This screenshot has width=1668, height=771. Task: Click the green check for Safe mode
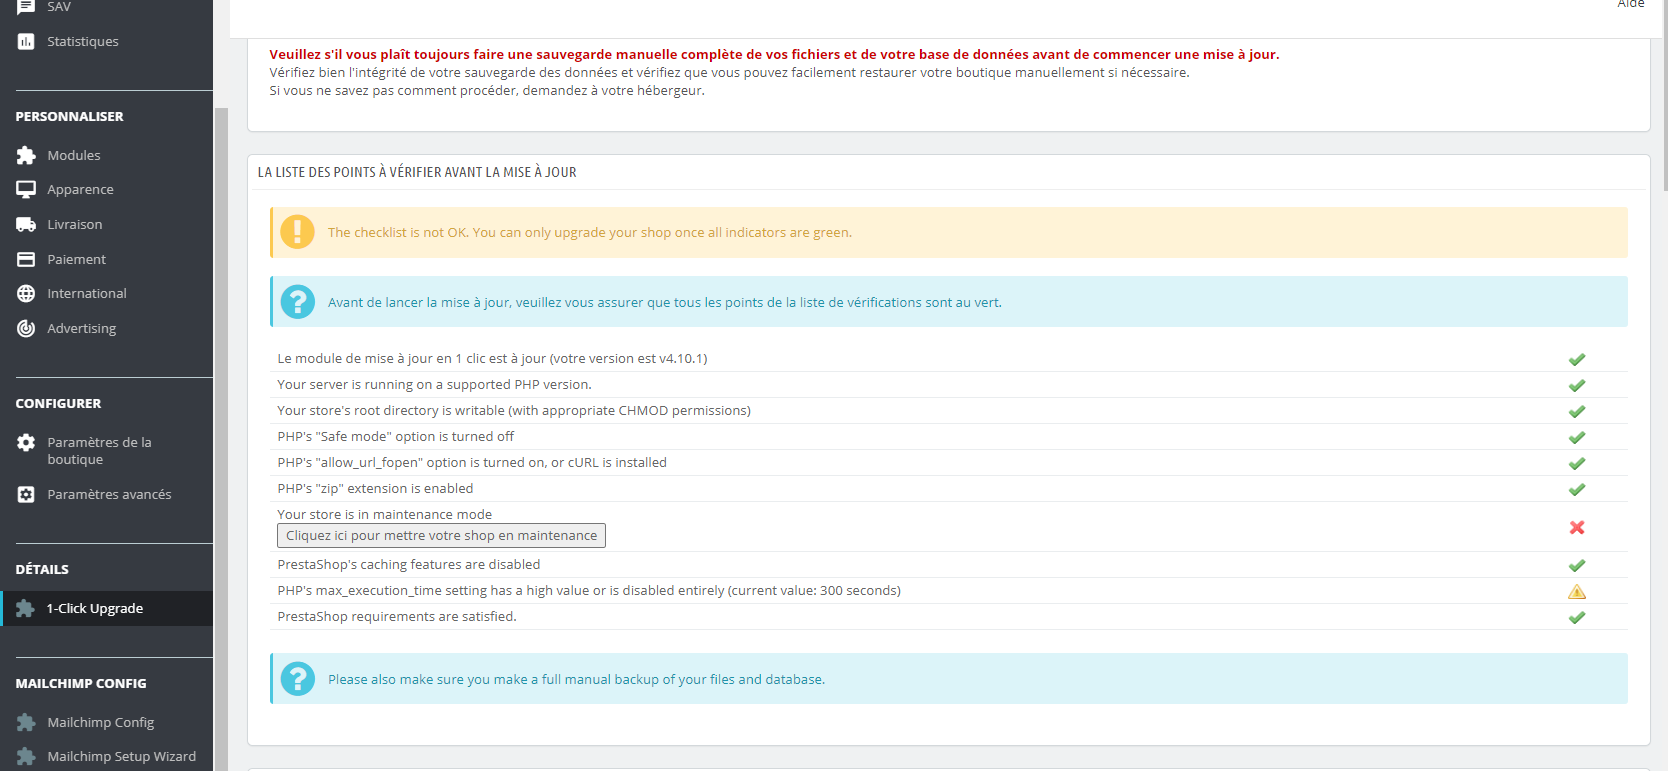point(1577,437)
